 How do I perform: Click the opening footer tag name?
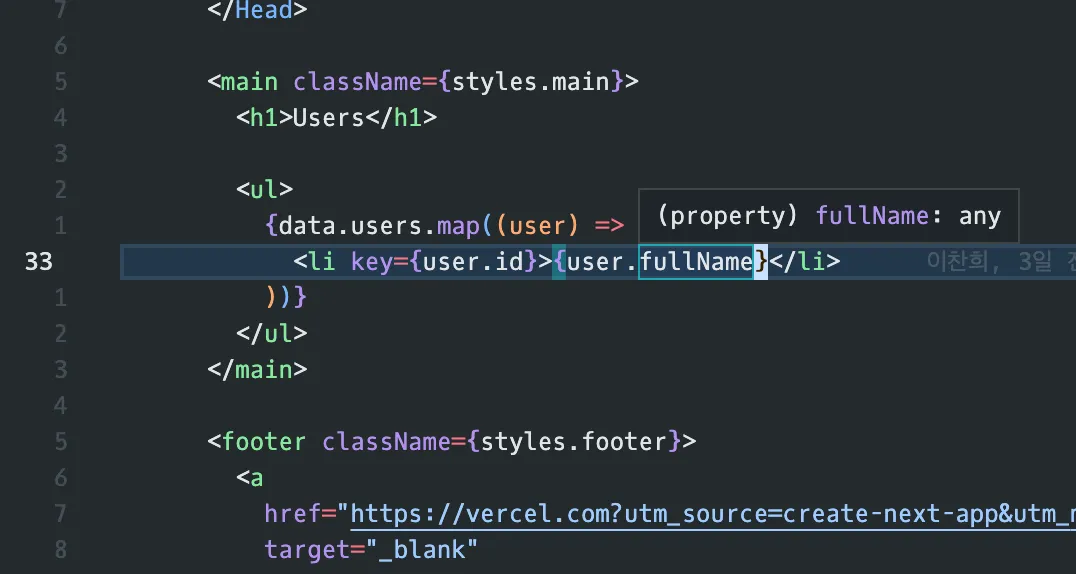coord(264,442)
